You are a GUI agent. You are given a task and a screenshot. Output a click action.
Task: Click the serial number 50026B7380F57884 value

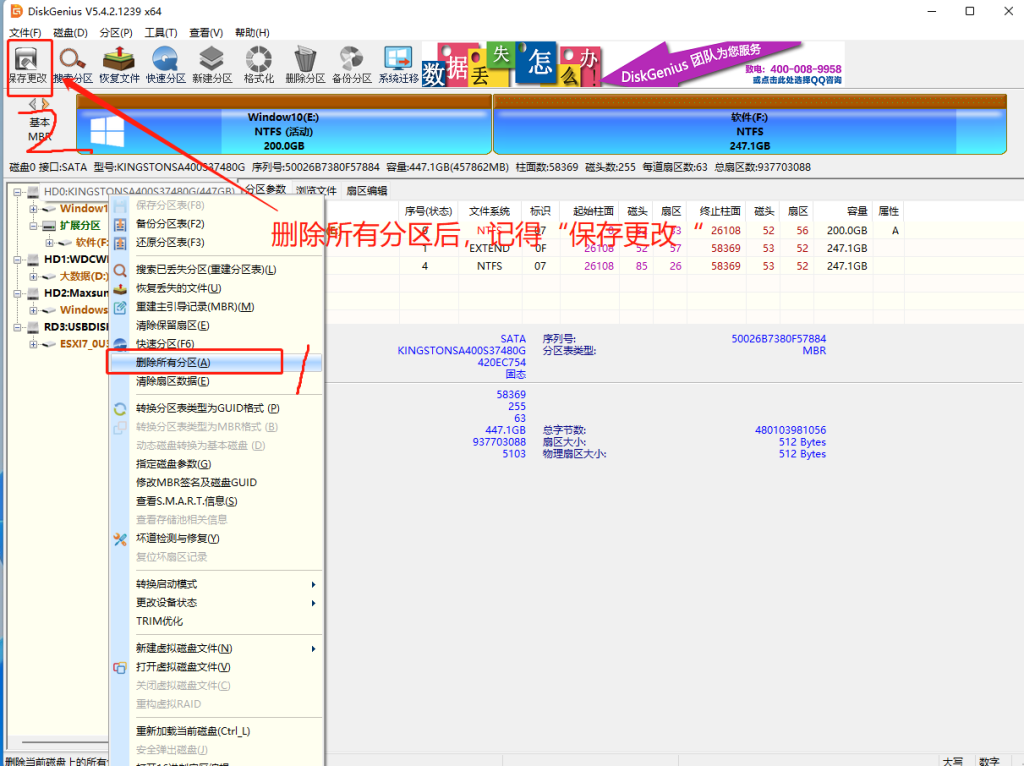[778, 339]
